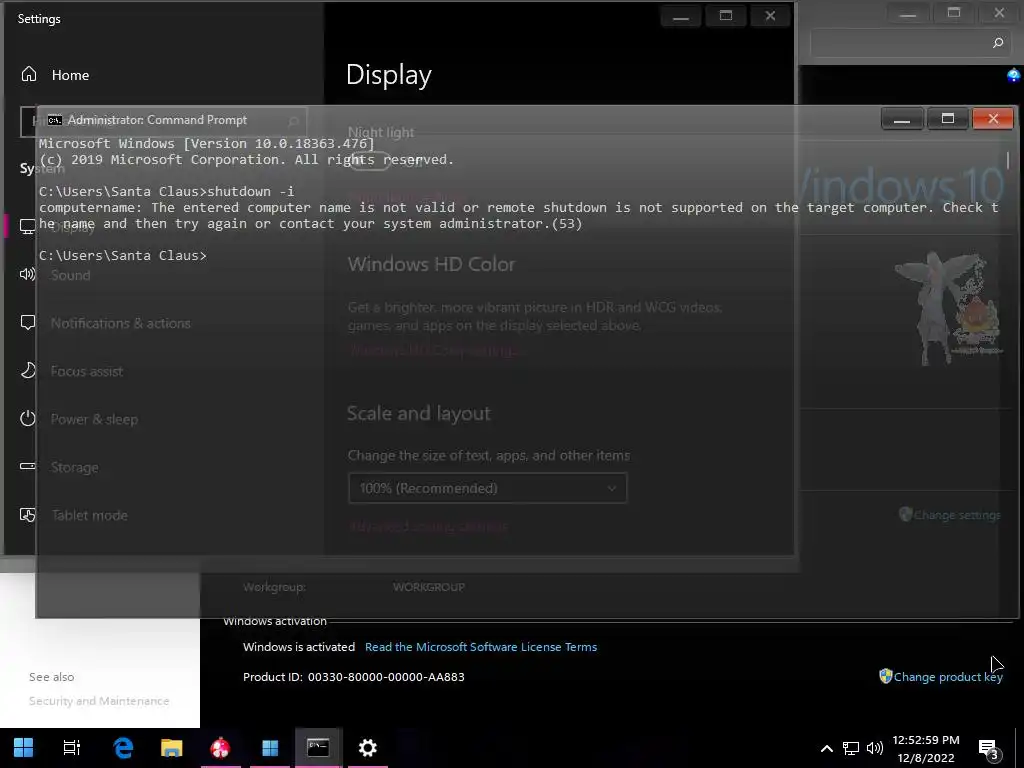The height and width of the screenshot is (768, 1024).
Task: Open File Explorer from the taskbar
Action: coord(172,747)
